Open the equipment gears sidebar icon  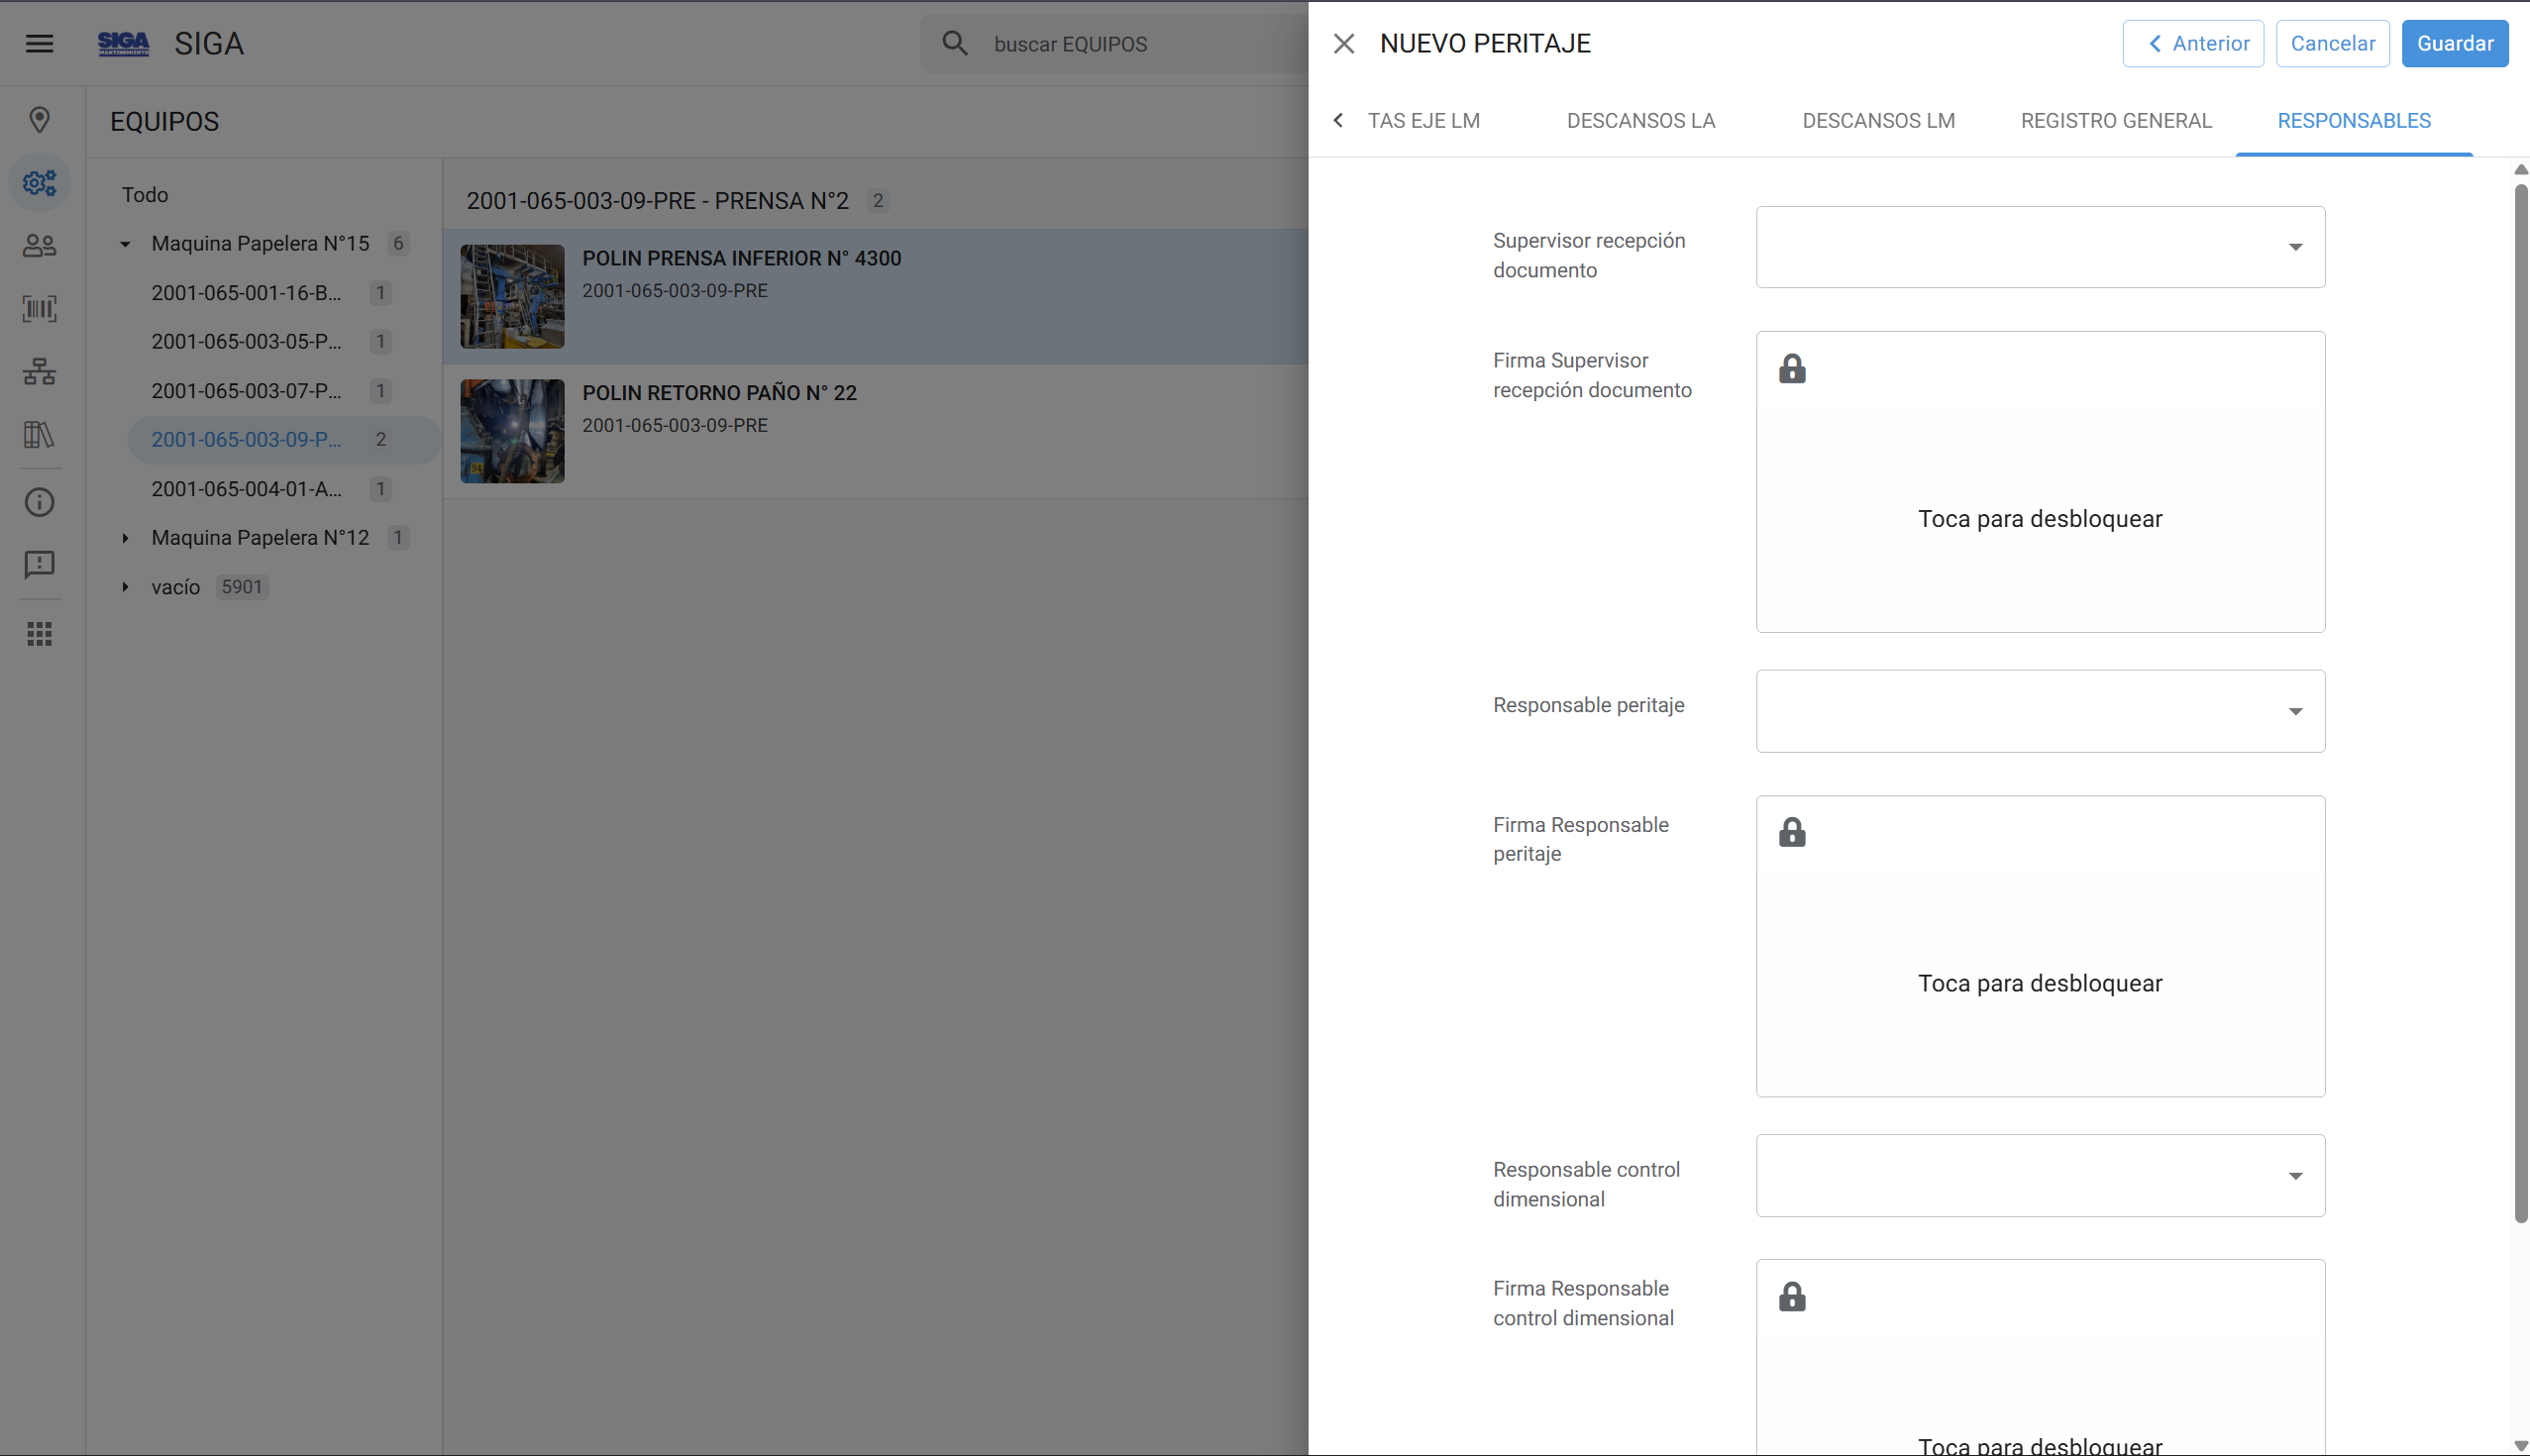[40, 183]
